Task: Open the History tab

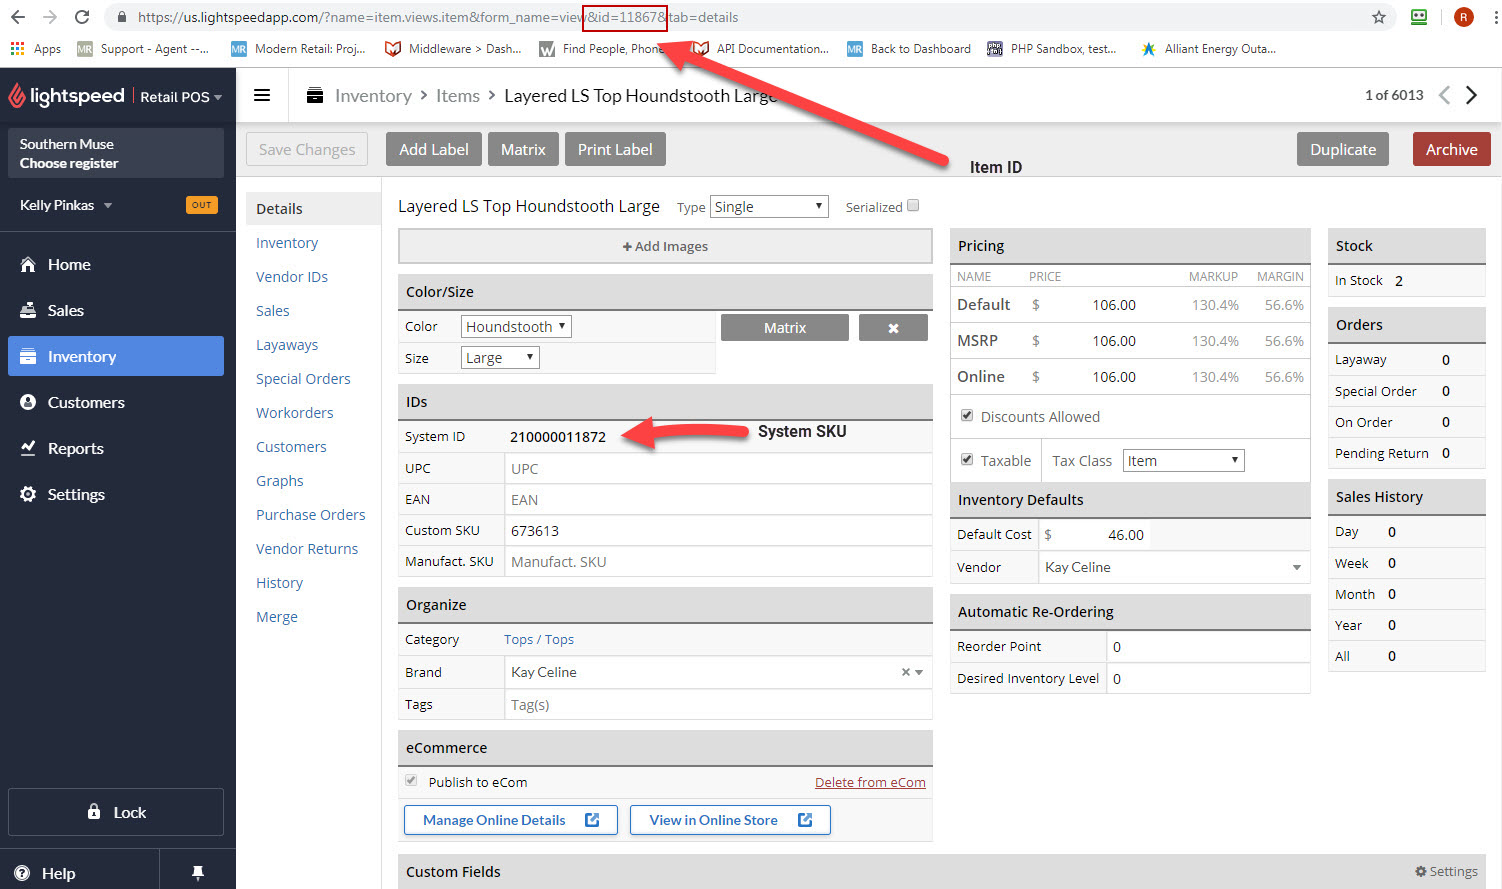Action: [x=279, y=583]
